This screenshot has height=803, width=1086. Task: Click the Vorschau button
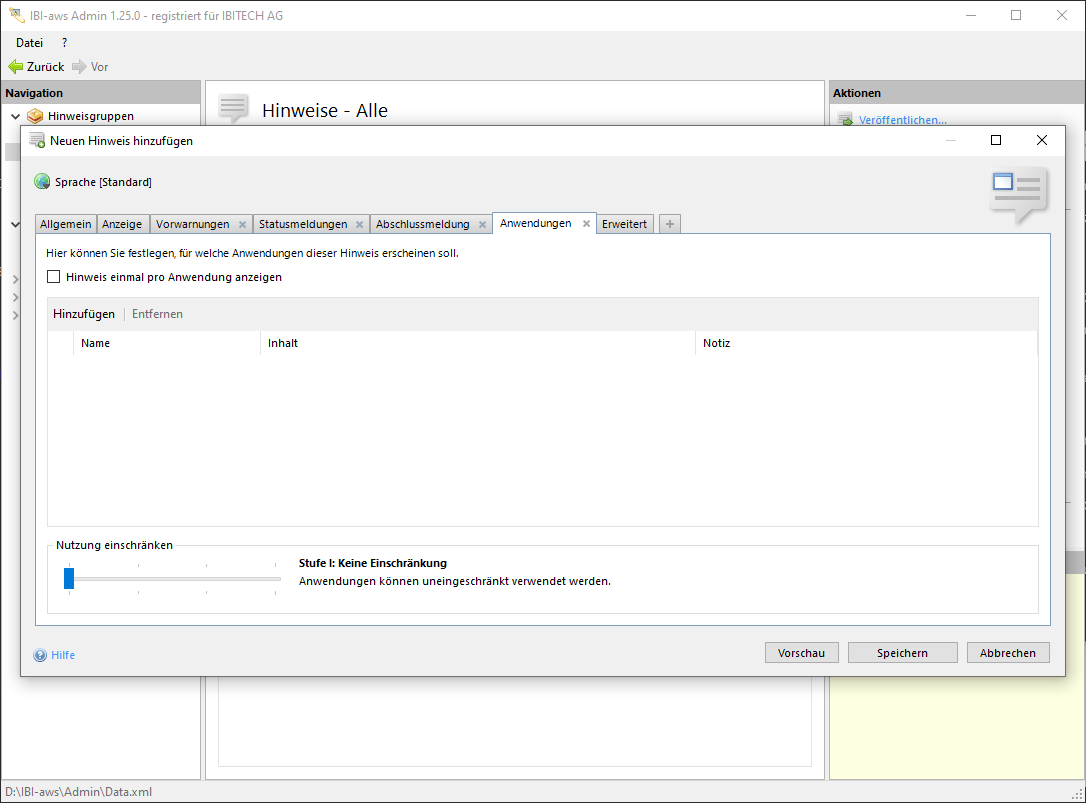coord(801,653)
